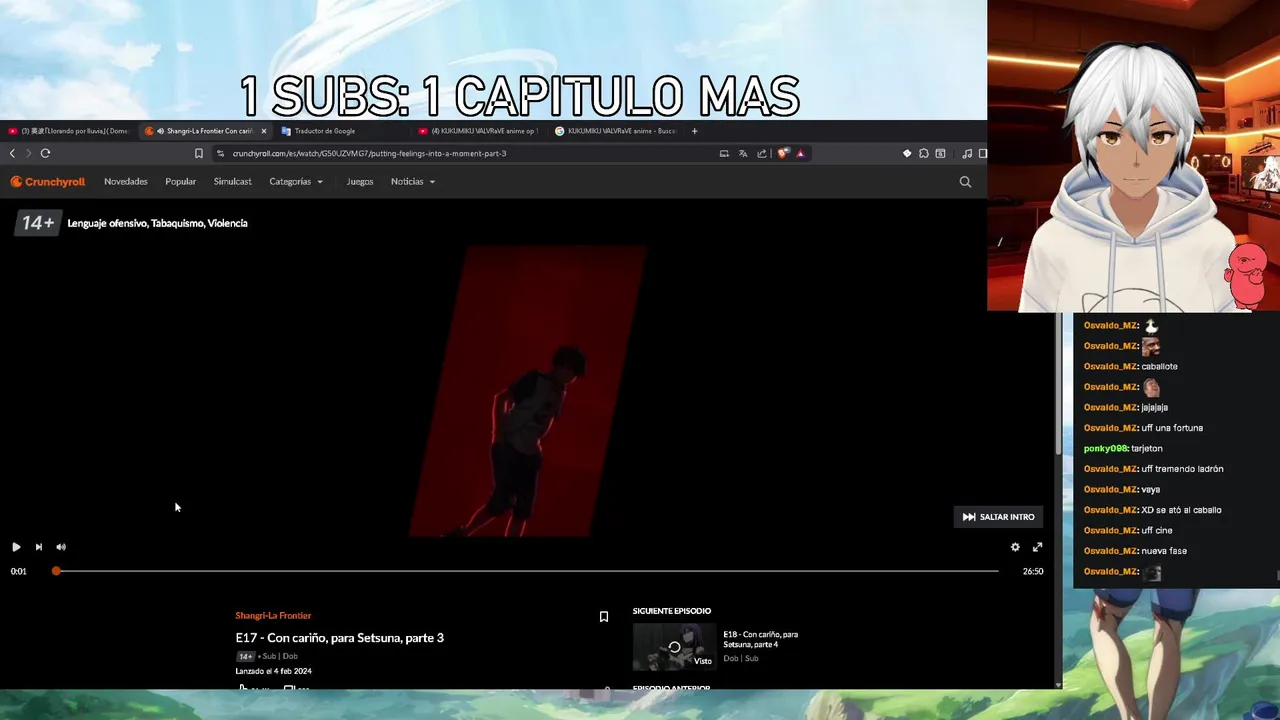1280x720 pixels.
Task: Click the SALTAR INTRO button
Action: pos(998,517)
